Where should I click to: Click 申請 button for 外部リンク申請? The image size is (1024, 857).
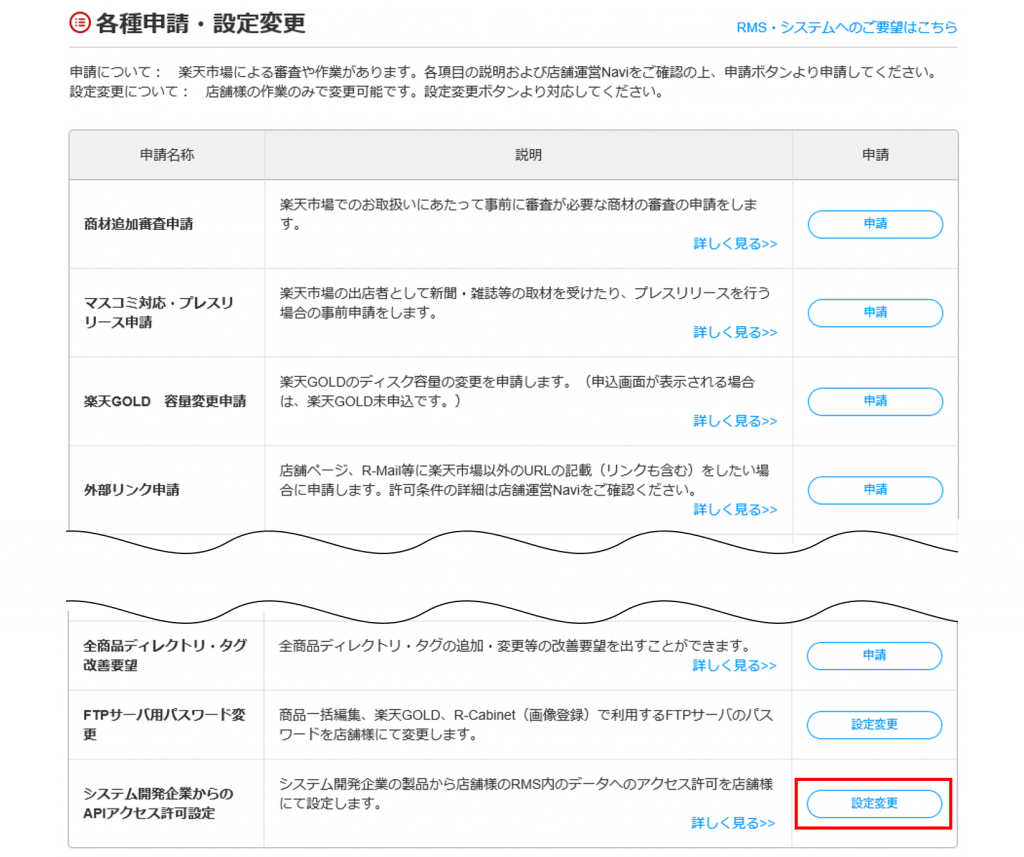pyautogui.click(x=875, y=490)
